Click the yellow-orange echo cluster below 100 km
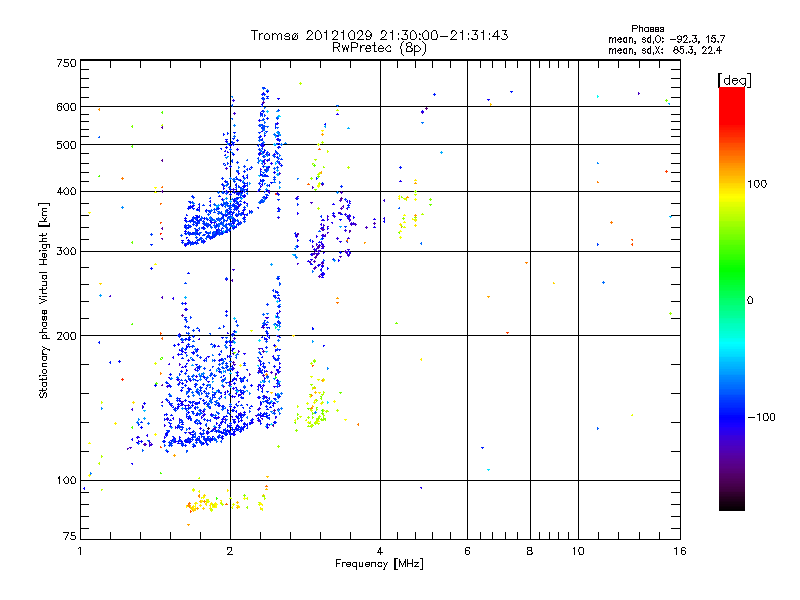The image size is (800, 600). [227, 501]
